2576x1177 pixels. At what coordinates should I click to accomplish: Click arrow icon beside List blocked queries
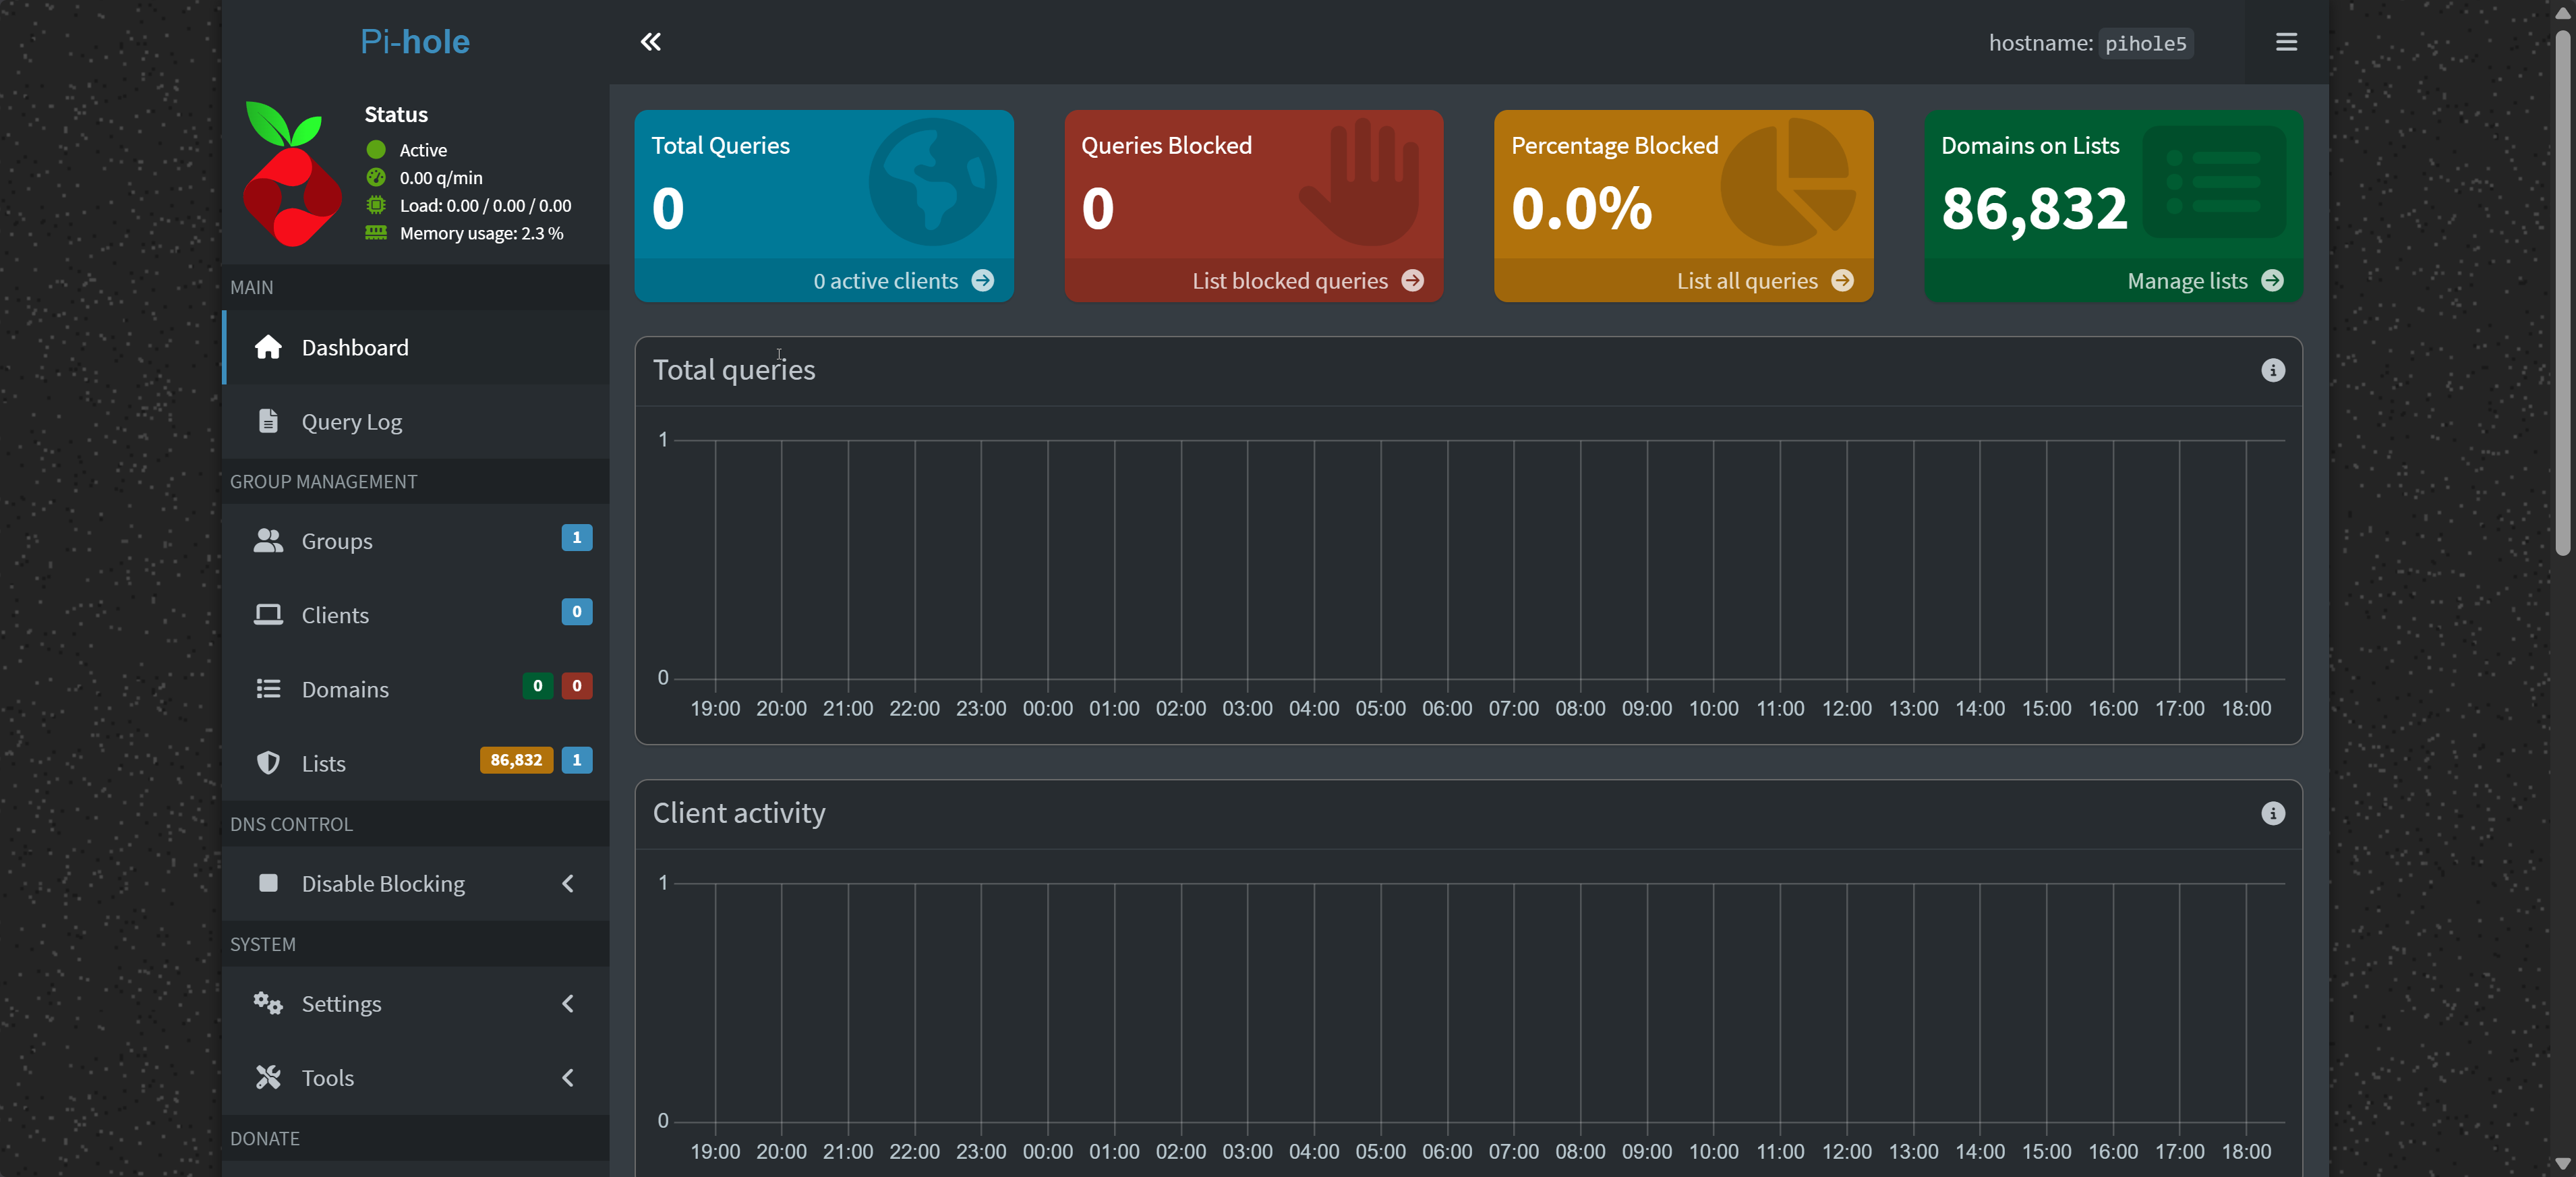[1412, 281]
